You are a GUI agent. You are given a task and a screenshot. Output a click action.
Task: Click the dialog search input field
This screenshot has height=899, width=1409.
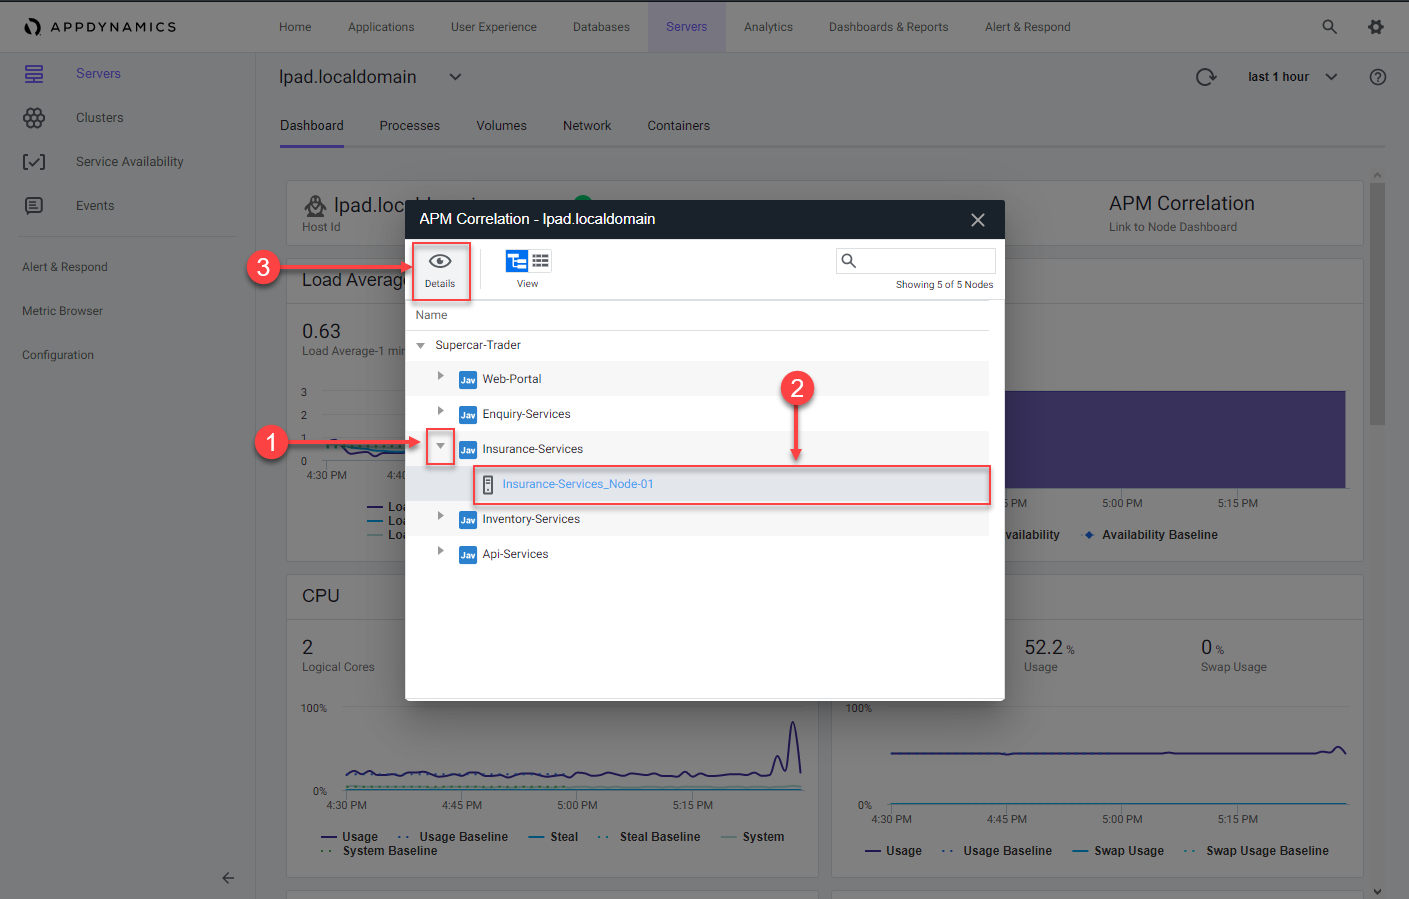(916, 261)
